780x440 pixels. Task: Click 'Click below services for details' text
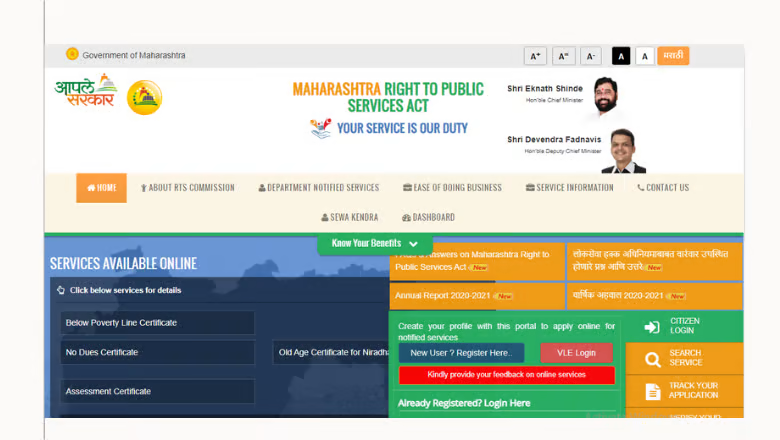click(x=125, y=290)
